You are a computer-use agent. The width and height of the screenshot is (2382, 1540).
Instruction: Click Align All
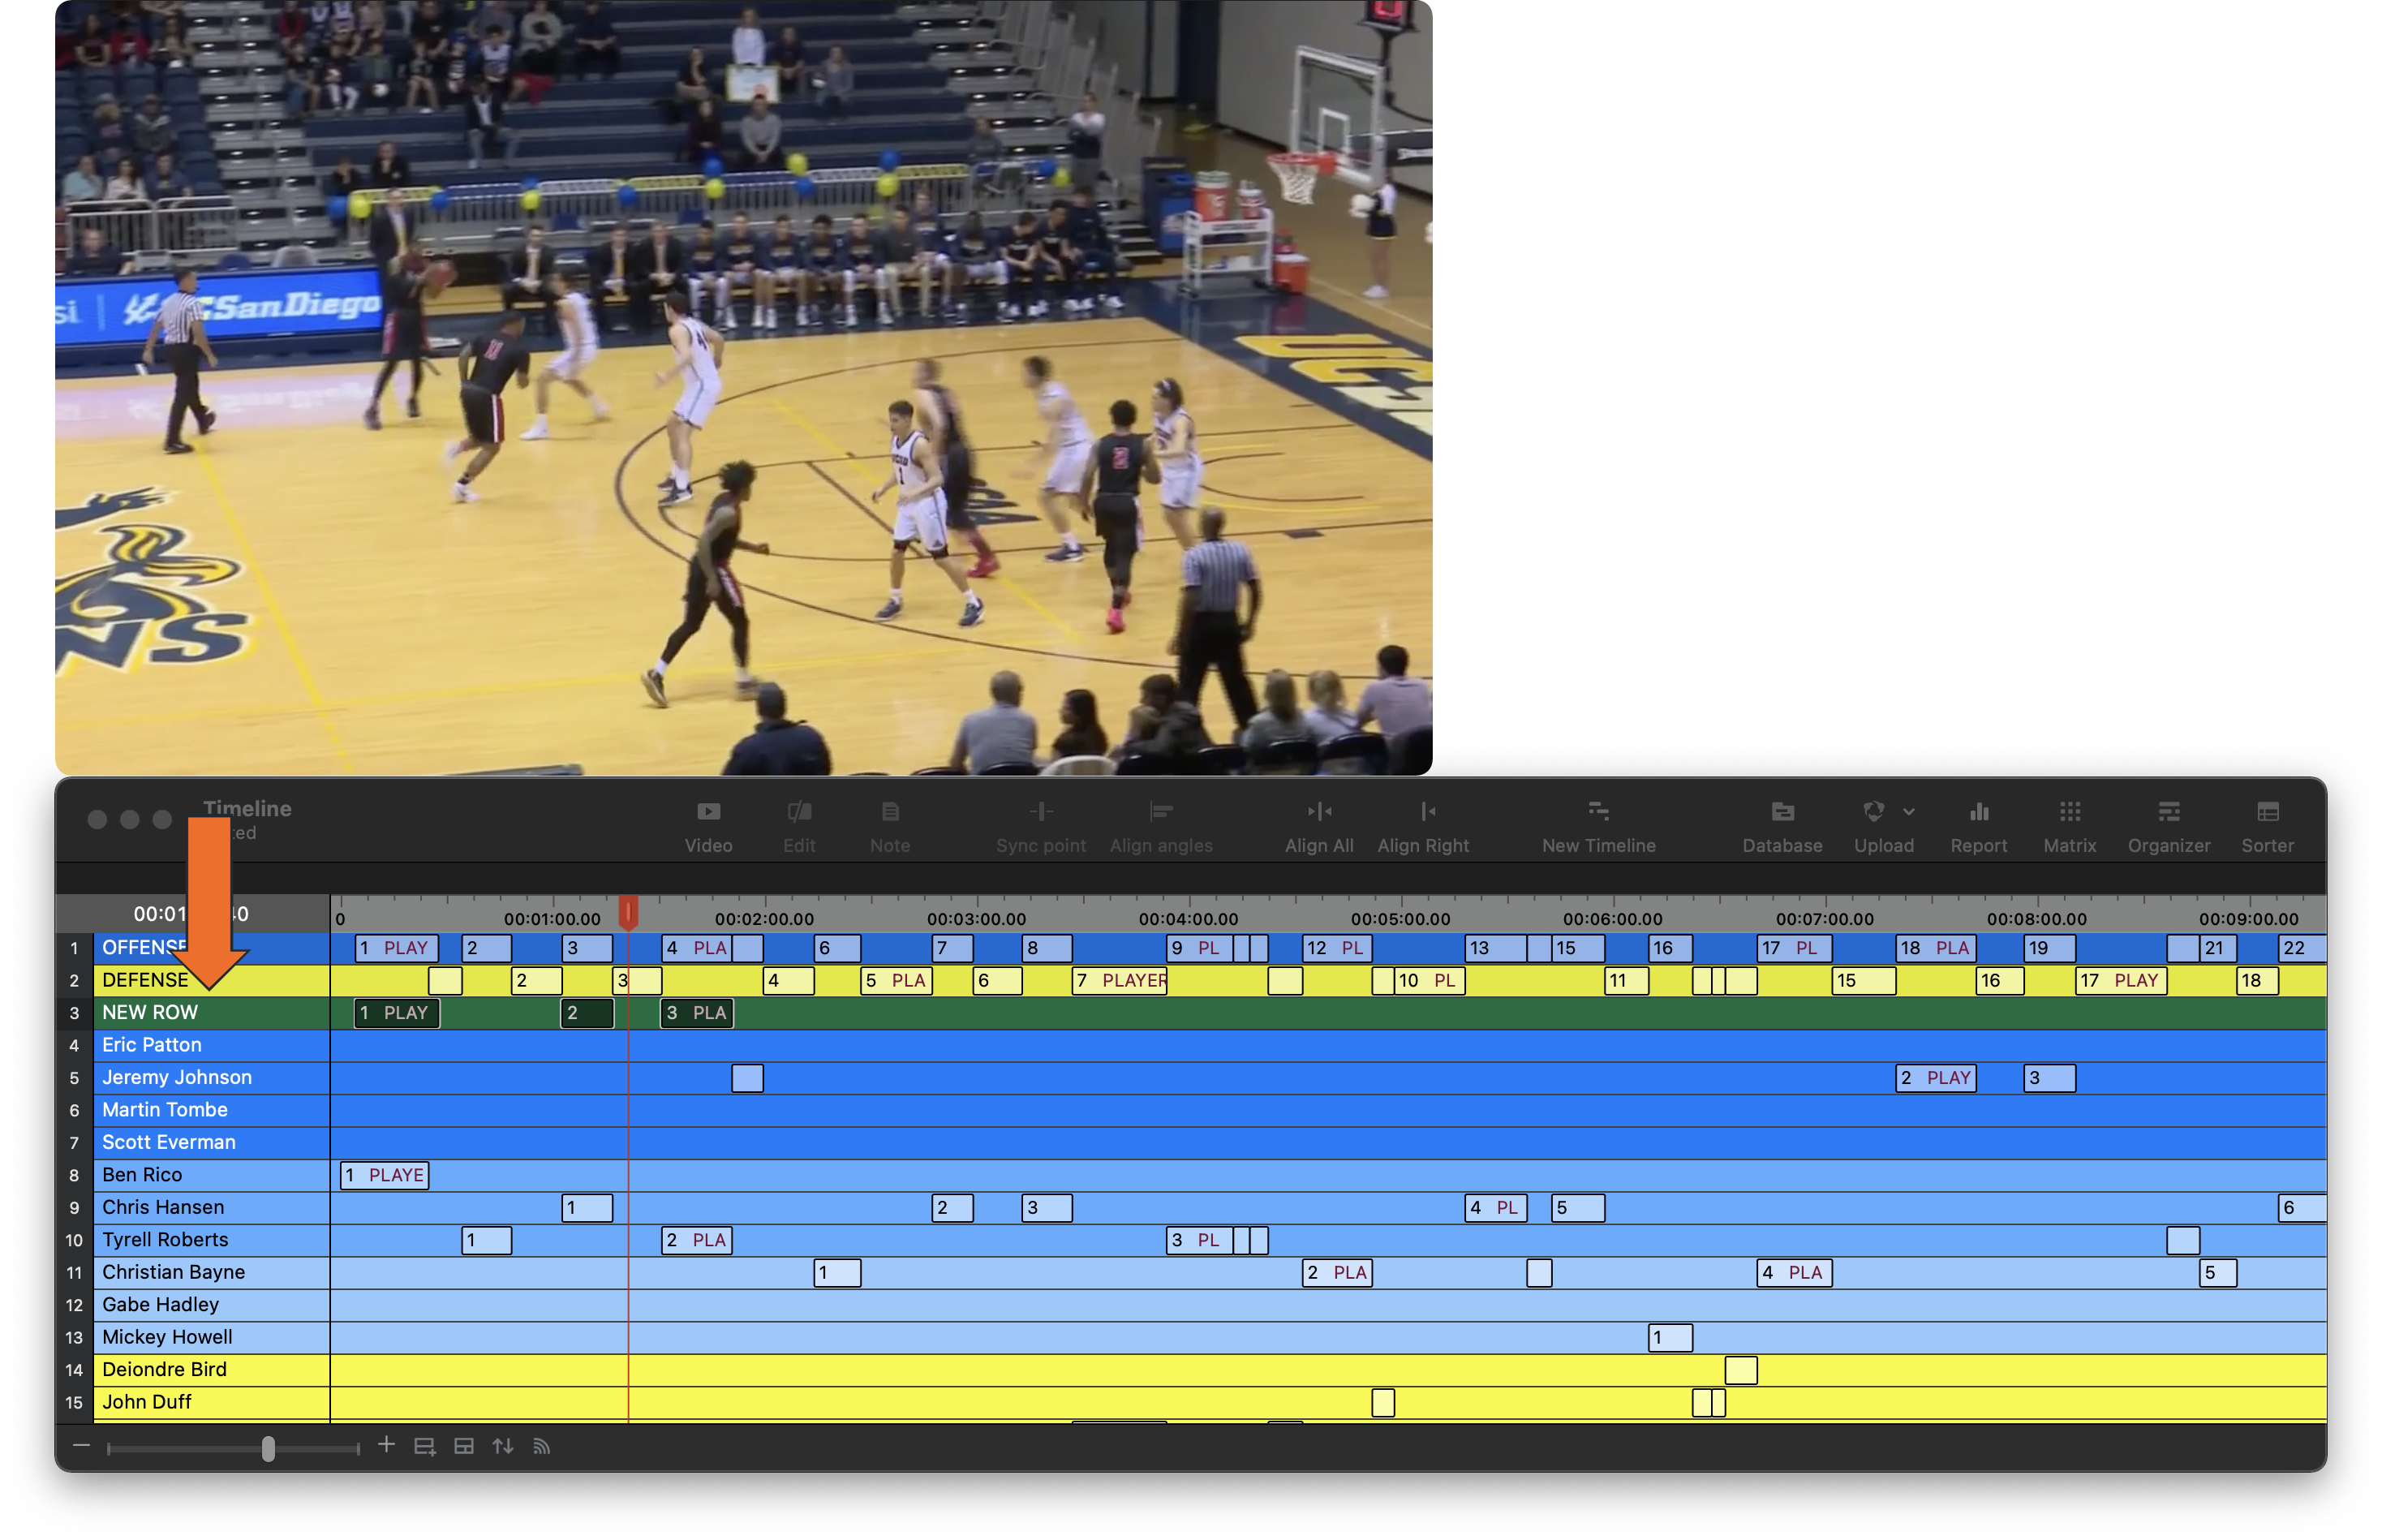[x=1318, y=820]
